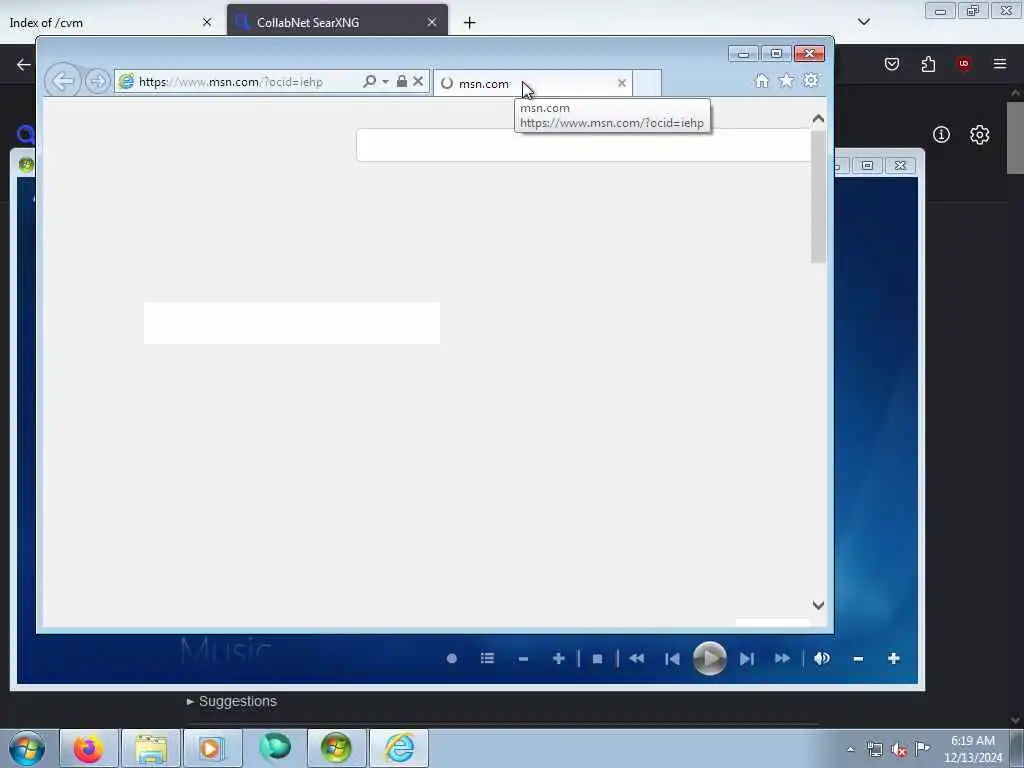Expand the Suggestions section
The height and width of the screenshot is (768, 1024).
tap(232, 701)
